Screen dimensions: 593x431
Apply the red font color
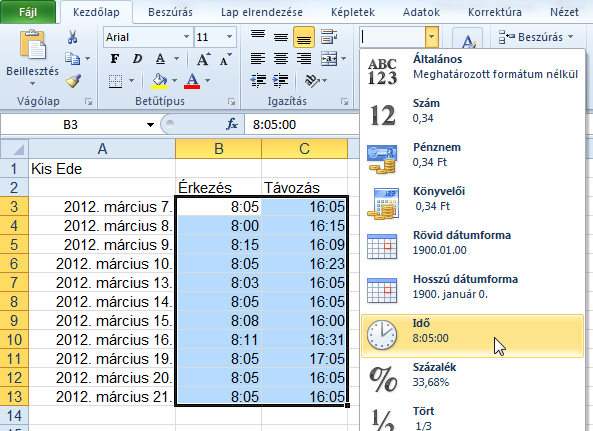[192, 81]
